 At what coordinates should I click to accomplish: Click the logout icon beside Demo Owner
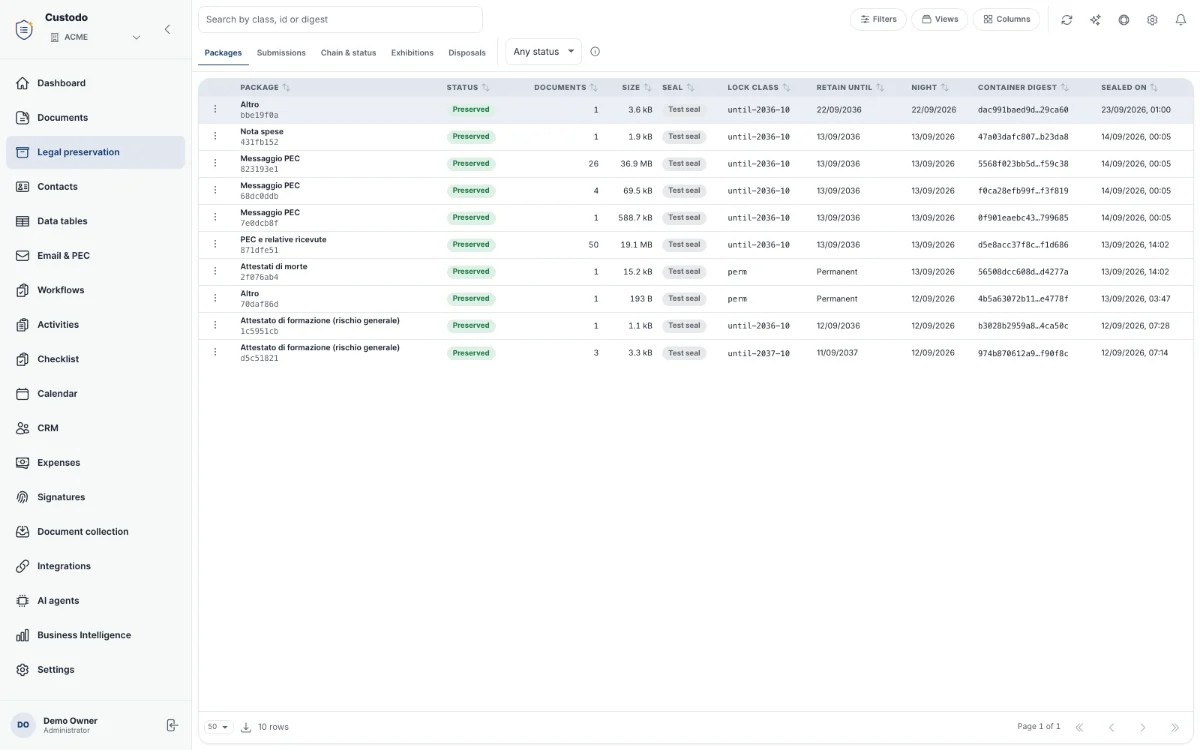click(x=172, y=725)
